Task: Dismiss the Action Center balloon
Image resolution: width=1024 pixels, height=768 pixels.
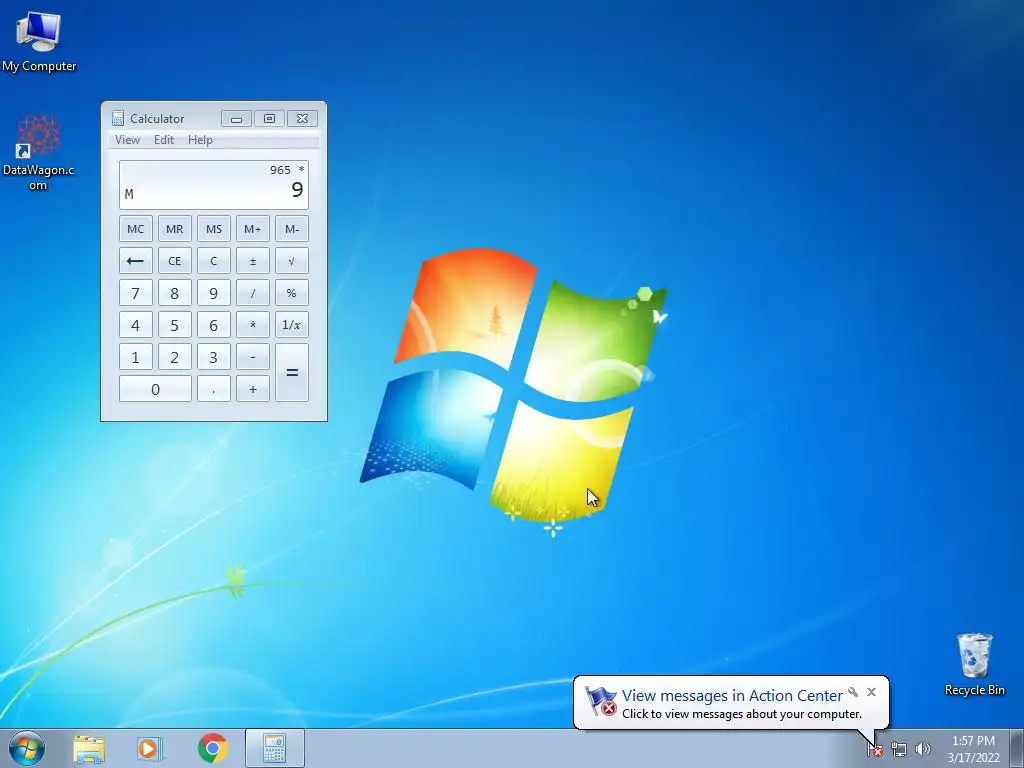Action: coord(871,692)
